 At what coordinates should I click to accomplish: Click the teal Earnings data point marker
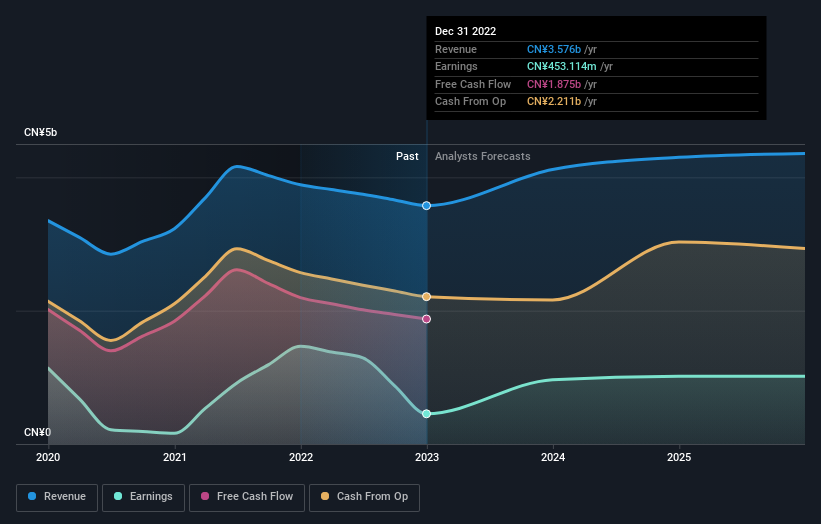[427, 414]
